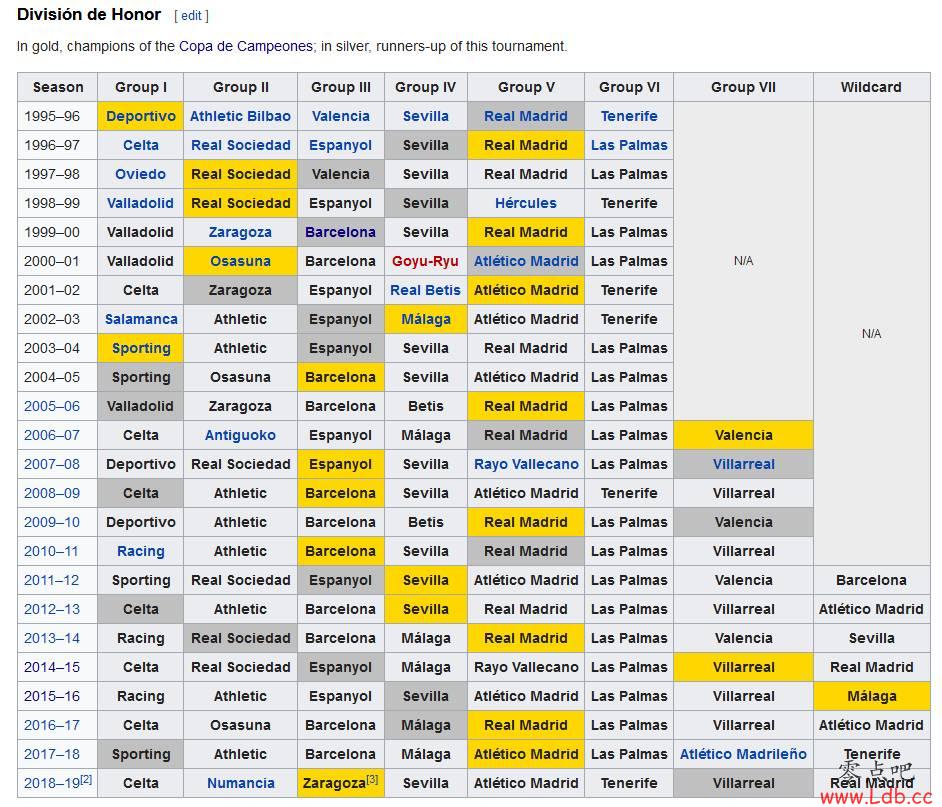This screenshot has height=807, width=942.
Task: Open the 2009–10 season link
Action: [x=52, y=522]
